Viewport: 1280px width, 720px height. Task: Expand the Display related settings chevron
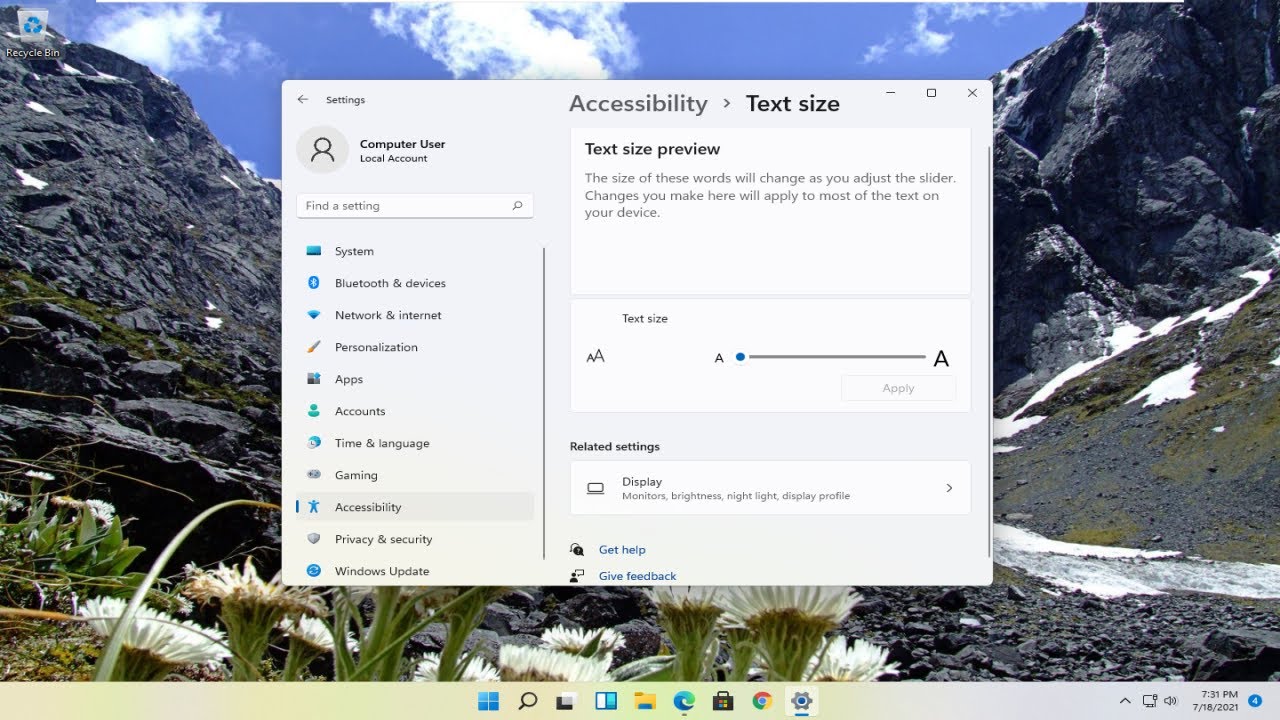coord(949,488)
